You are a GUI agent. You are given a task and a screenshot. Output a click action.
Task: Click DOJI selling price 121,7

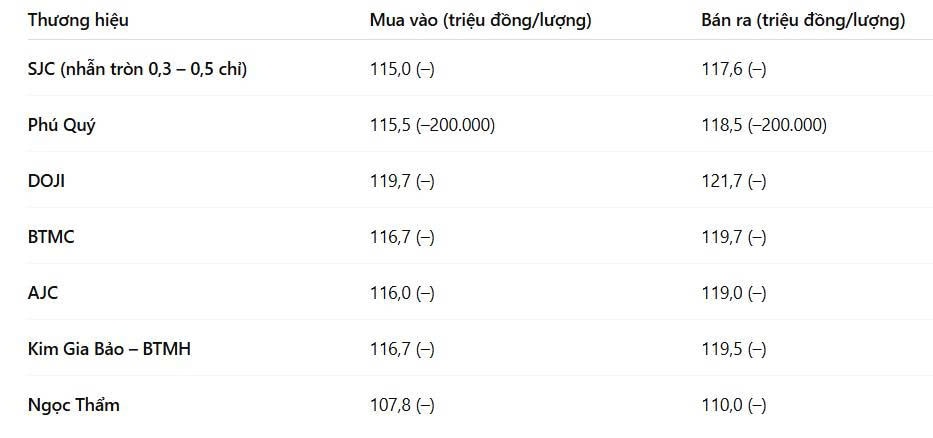[x=734, y=181]
